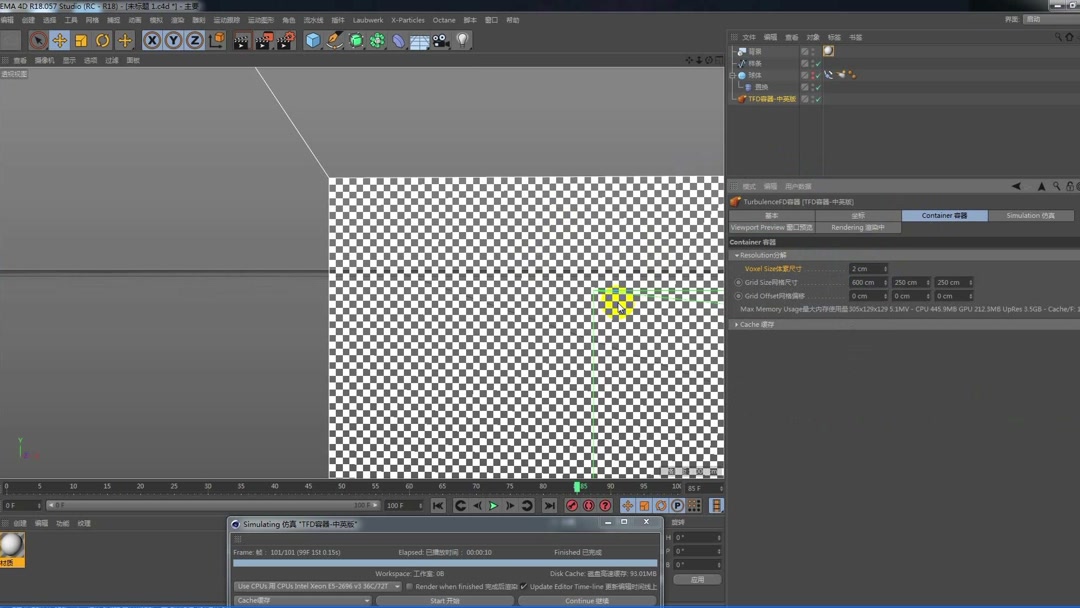
Task: Enable Render when finished 完成后渲染 checkbox
Action: pos(408,586)
